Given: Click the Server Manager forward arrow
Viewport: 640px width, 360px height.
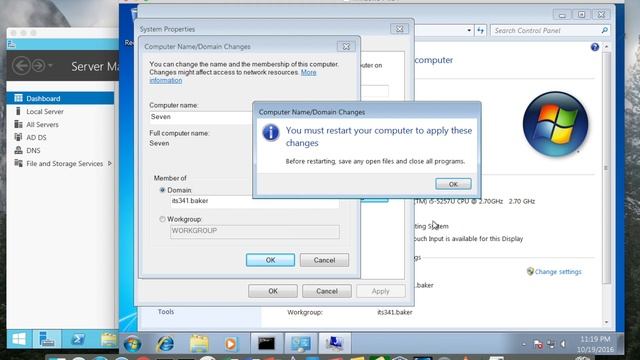Looking at the screenshot, I should click(x=38, y=66).
